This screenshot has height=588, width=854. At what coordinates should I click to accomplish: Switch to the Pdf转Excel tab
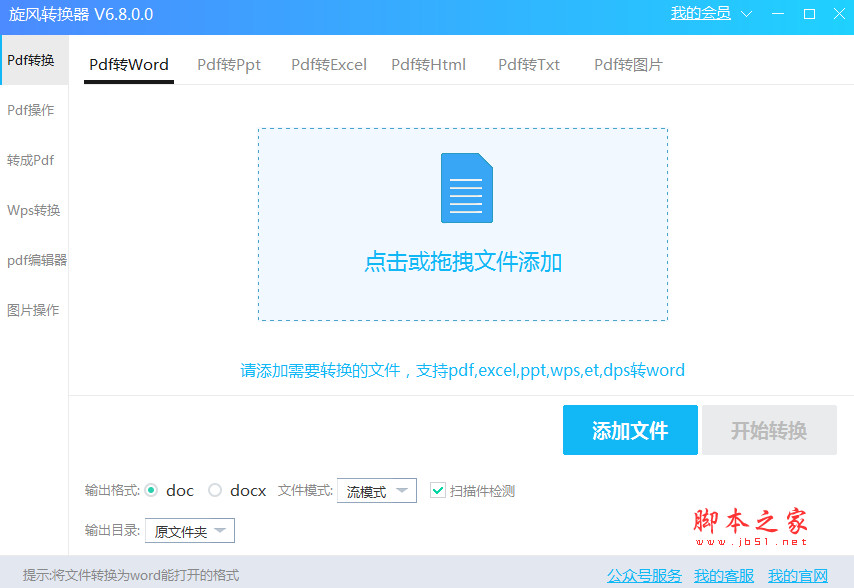328,64
